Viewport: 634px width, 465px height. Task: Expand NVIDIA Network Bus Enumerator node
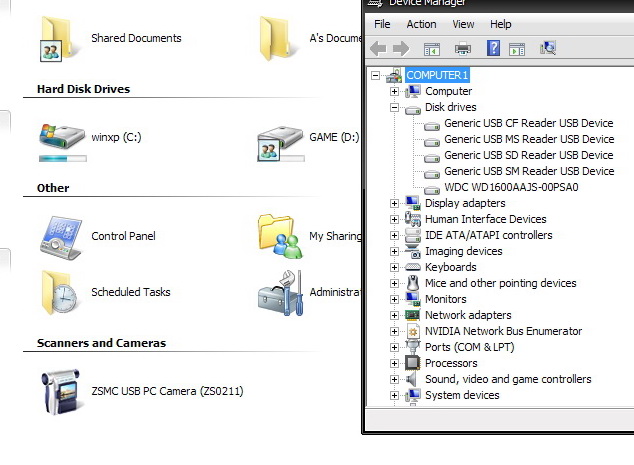click(x=394, y=332)
